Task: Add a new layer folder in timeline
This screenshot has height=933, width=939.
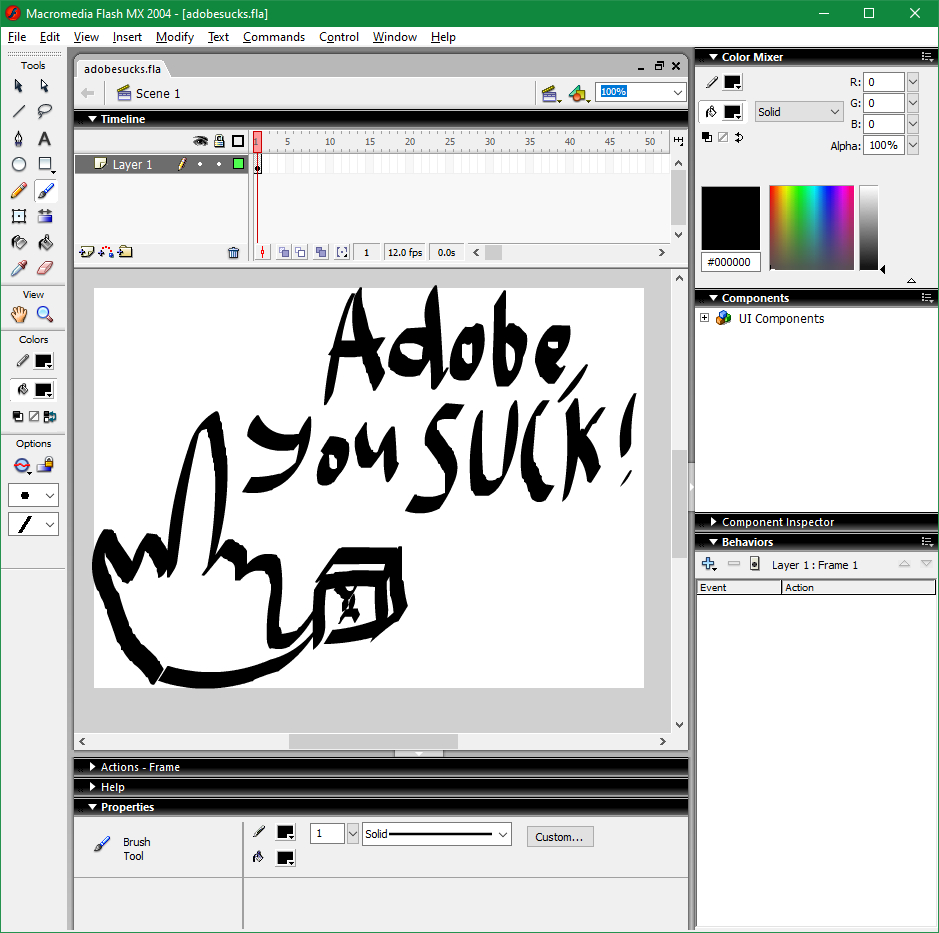Action: coord(125,253)
